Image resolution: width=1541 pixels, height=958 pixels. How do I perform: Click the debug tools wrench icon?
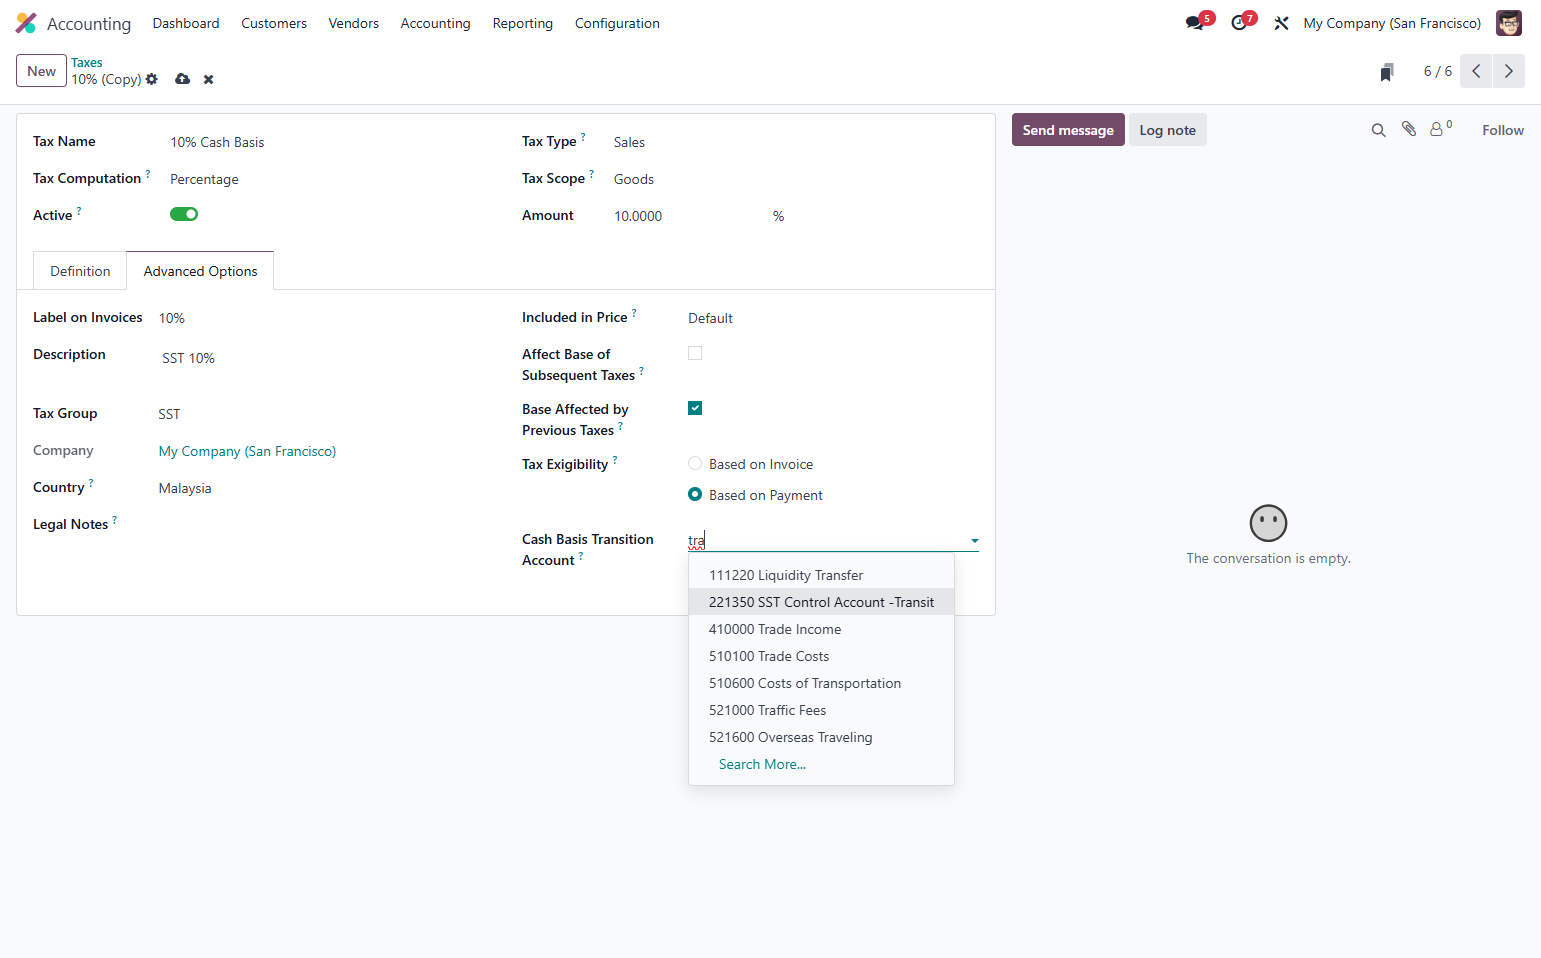tap(1281, 23)
